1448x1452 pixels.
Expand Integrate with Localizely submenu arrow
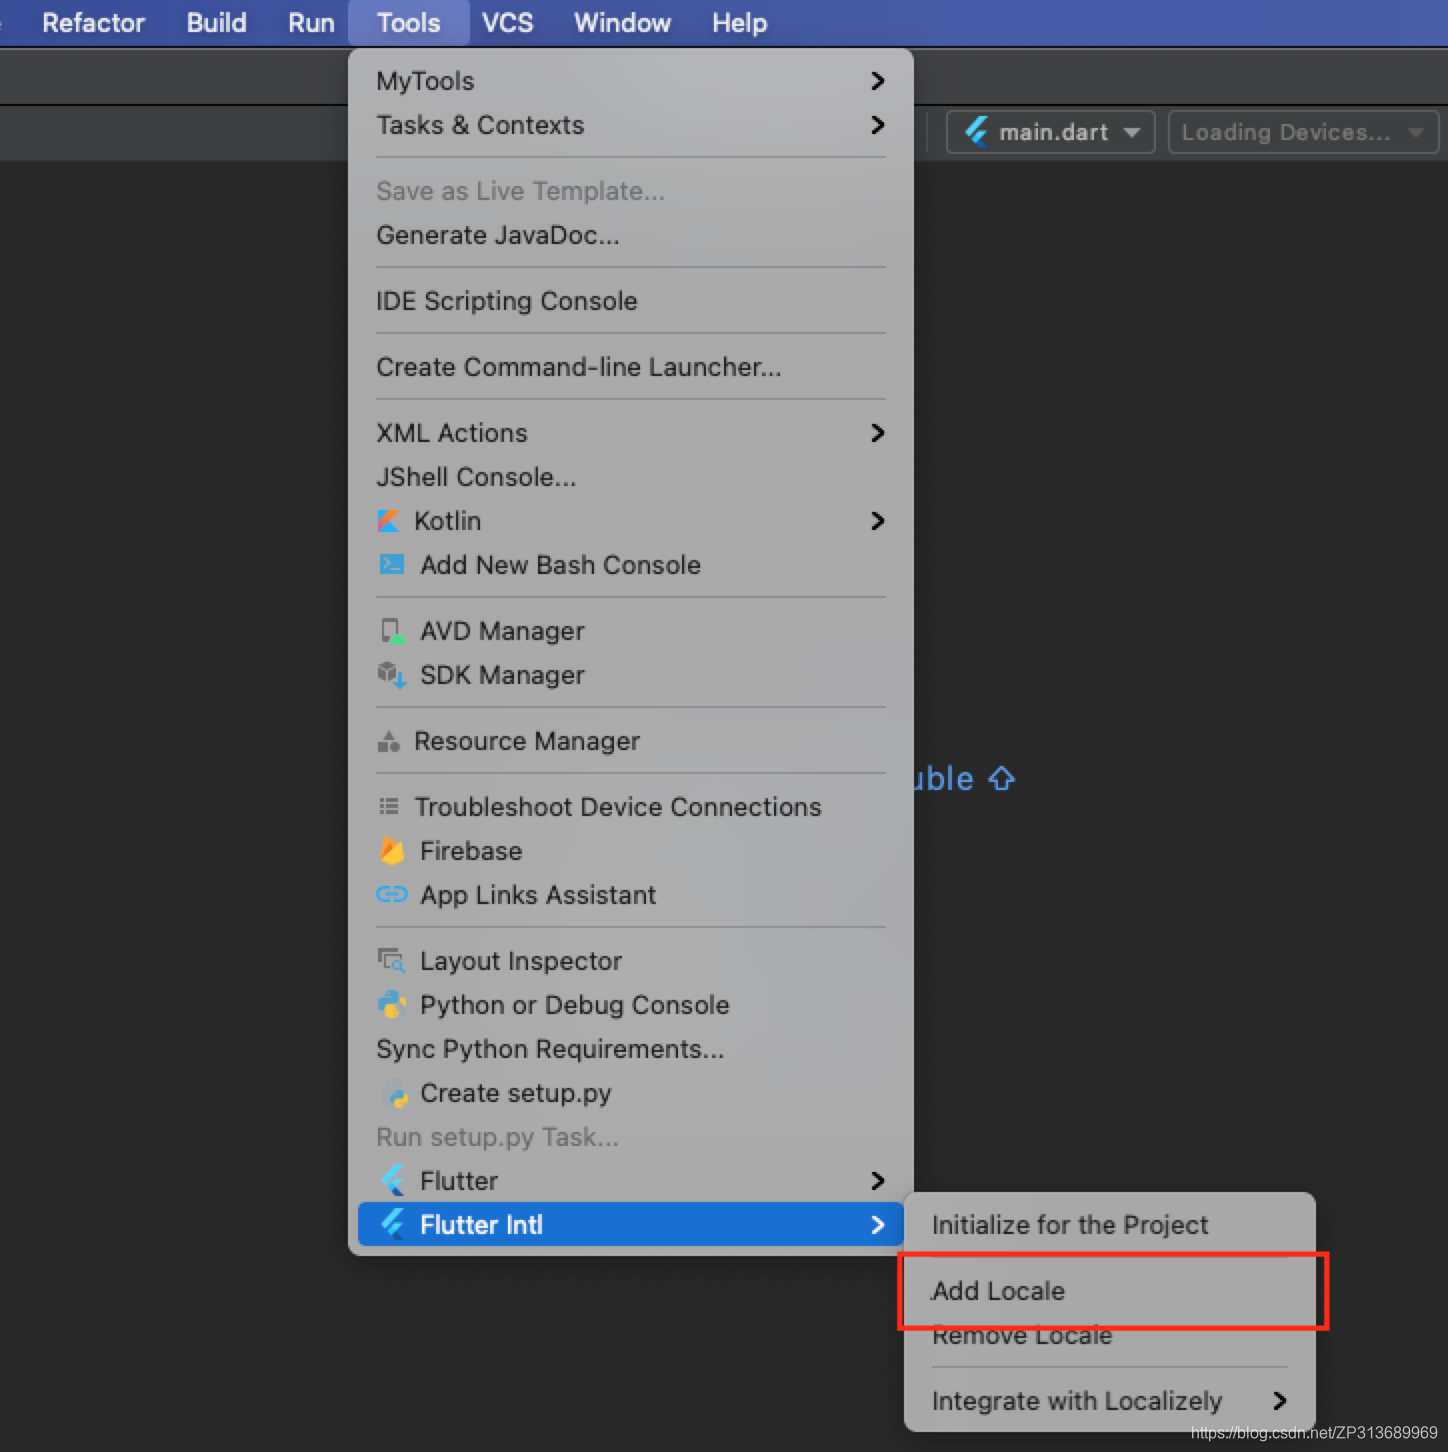click(1279, 1401)
